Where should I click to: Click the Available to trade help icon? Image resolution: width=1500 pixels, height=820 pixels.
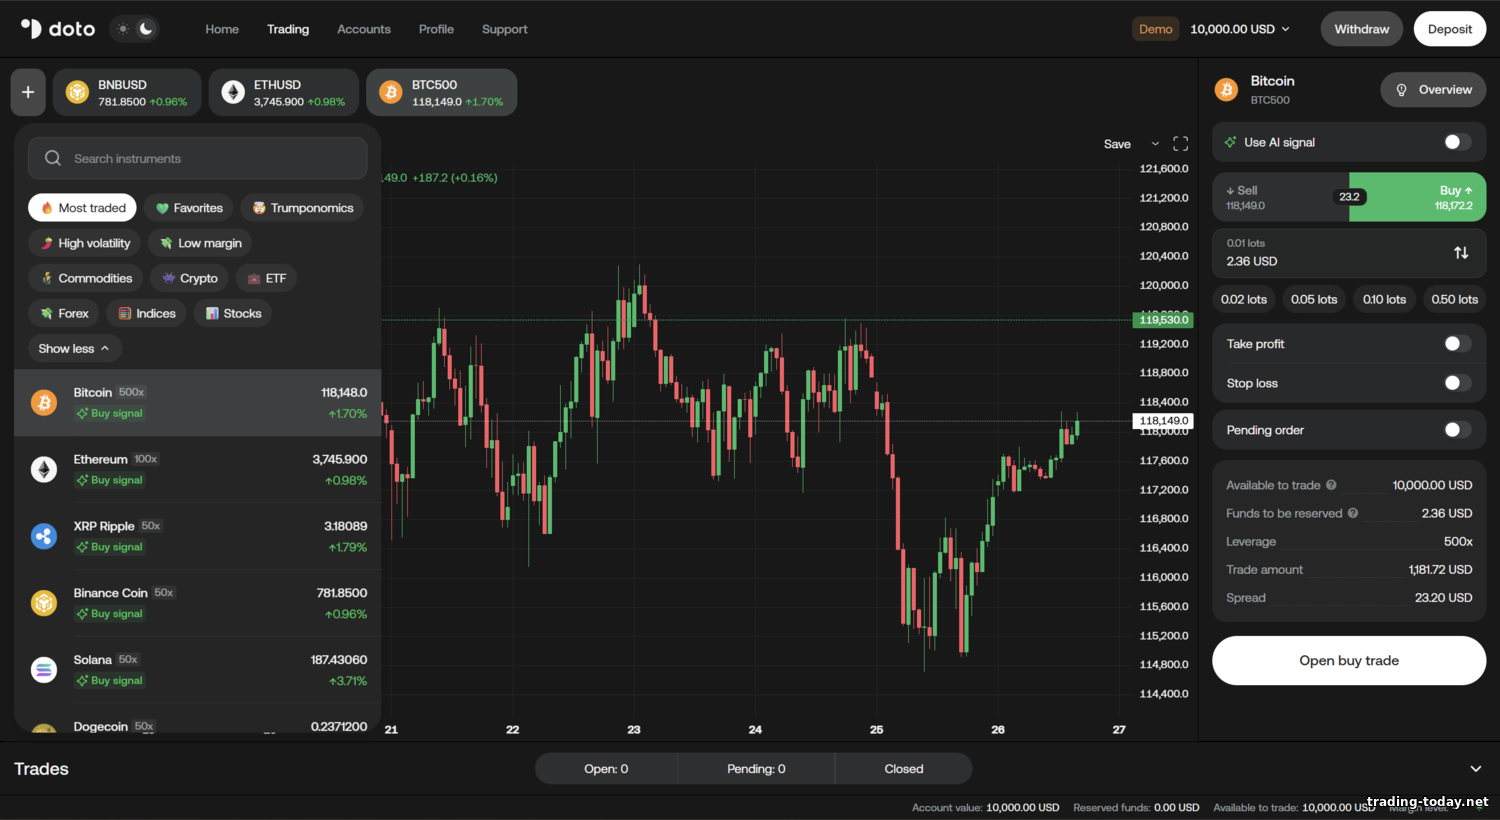(x=1331, y=485)
